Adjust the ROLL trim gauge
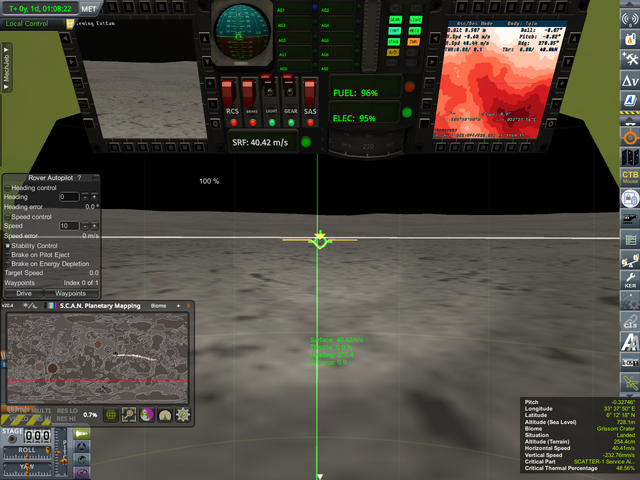Image resolution: width=640 pixels, height=480 pixels. coord(27,452)
